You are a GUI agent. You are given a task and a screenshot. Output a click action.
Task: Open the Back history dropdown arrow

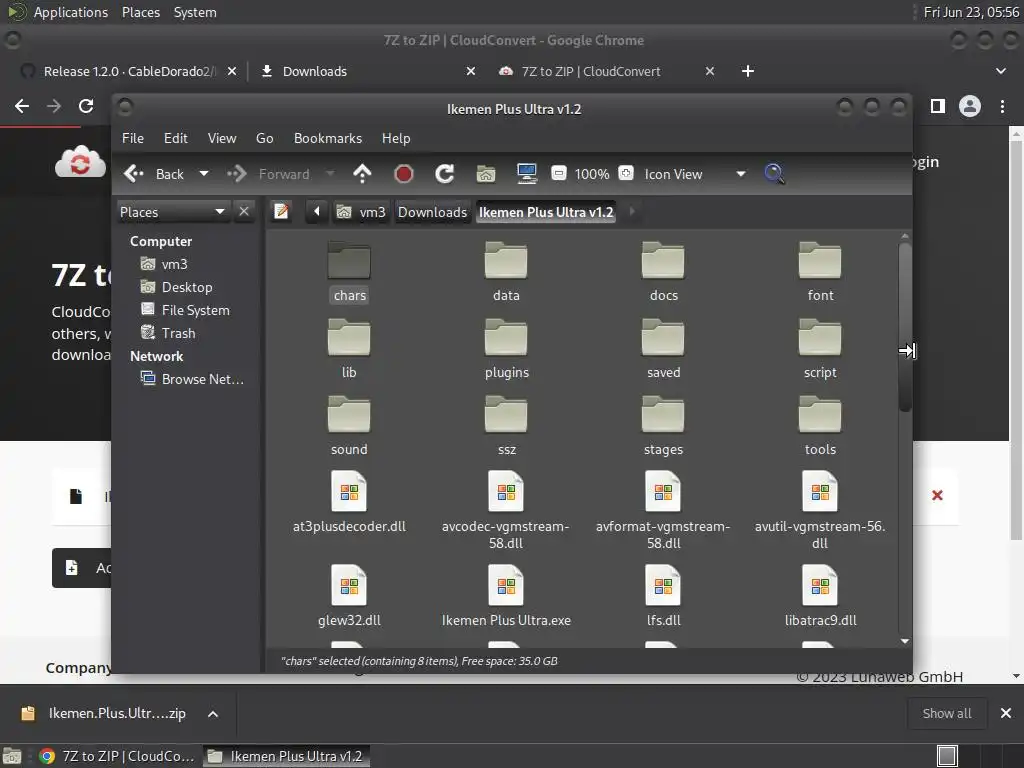204,174
